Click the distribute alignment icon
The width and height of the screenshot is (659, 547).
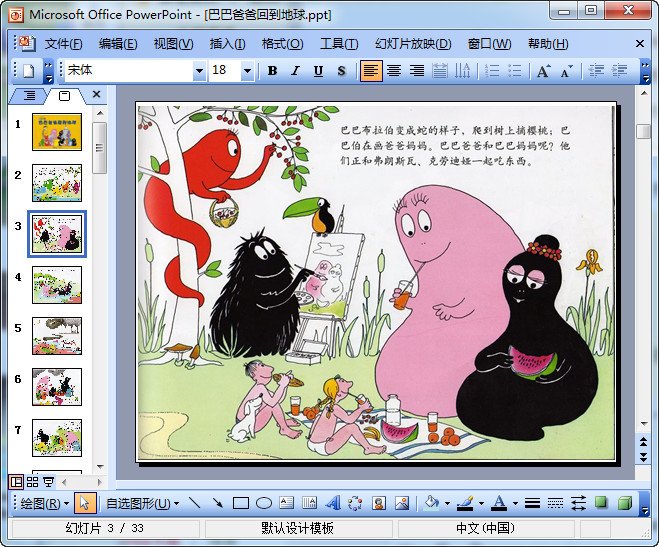click(440, 71)
